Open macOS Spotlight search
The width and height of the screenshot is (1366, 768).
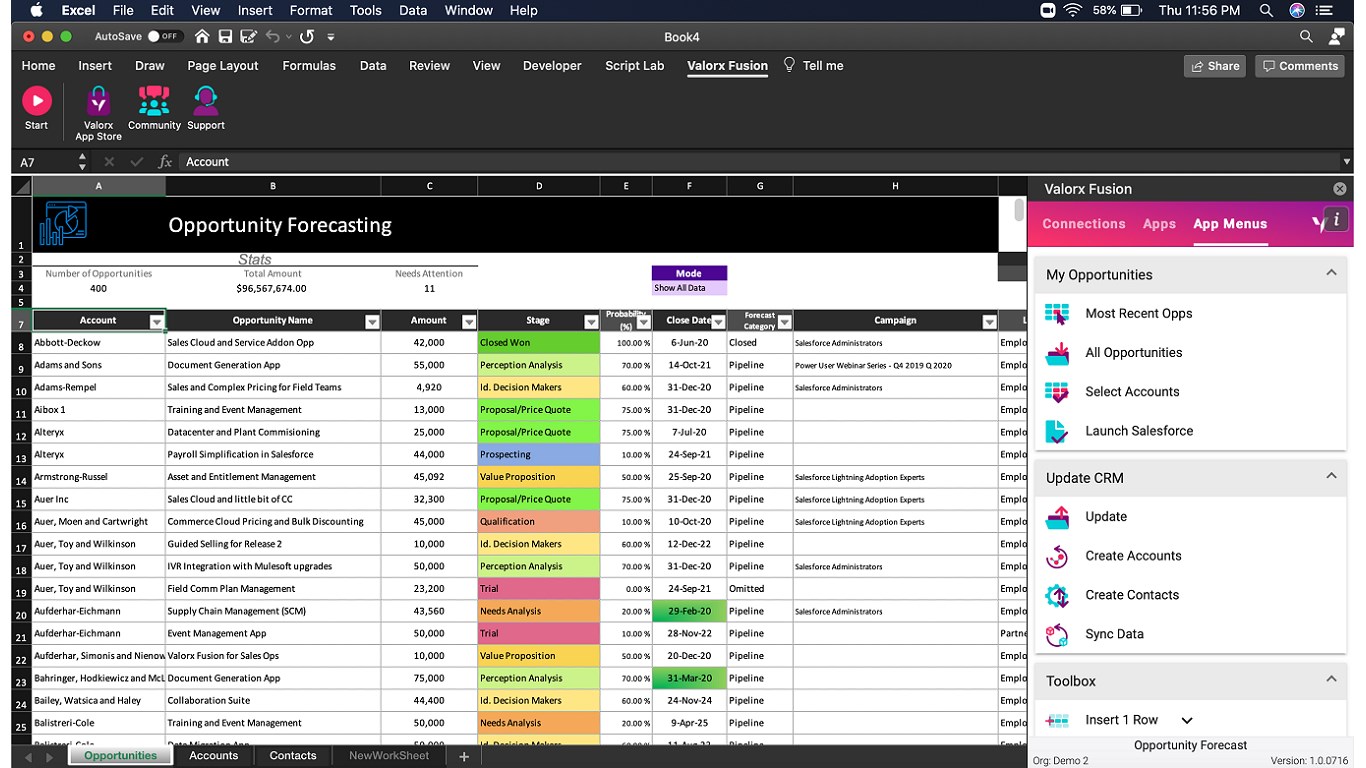tap(1266, 10)
